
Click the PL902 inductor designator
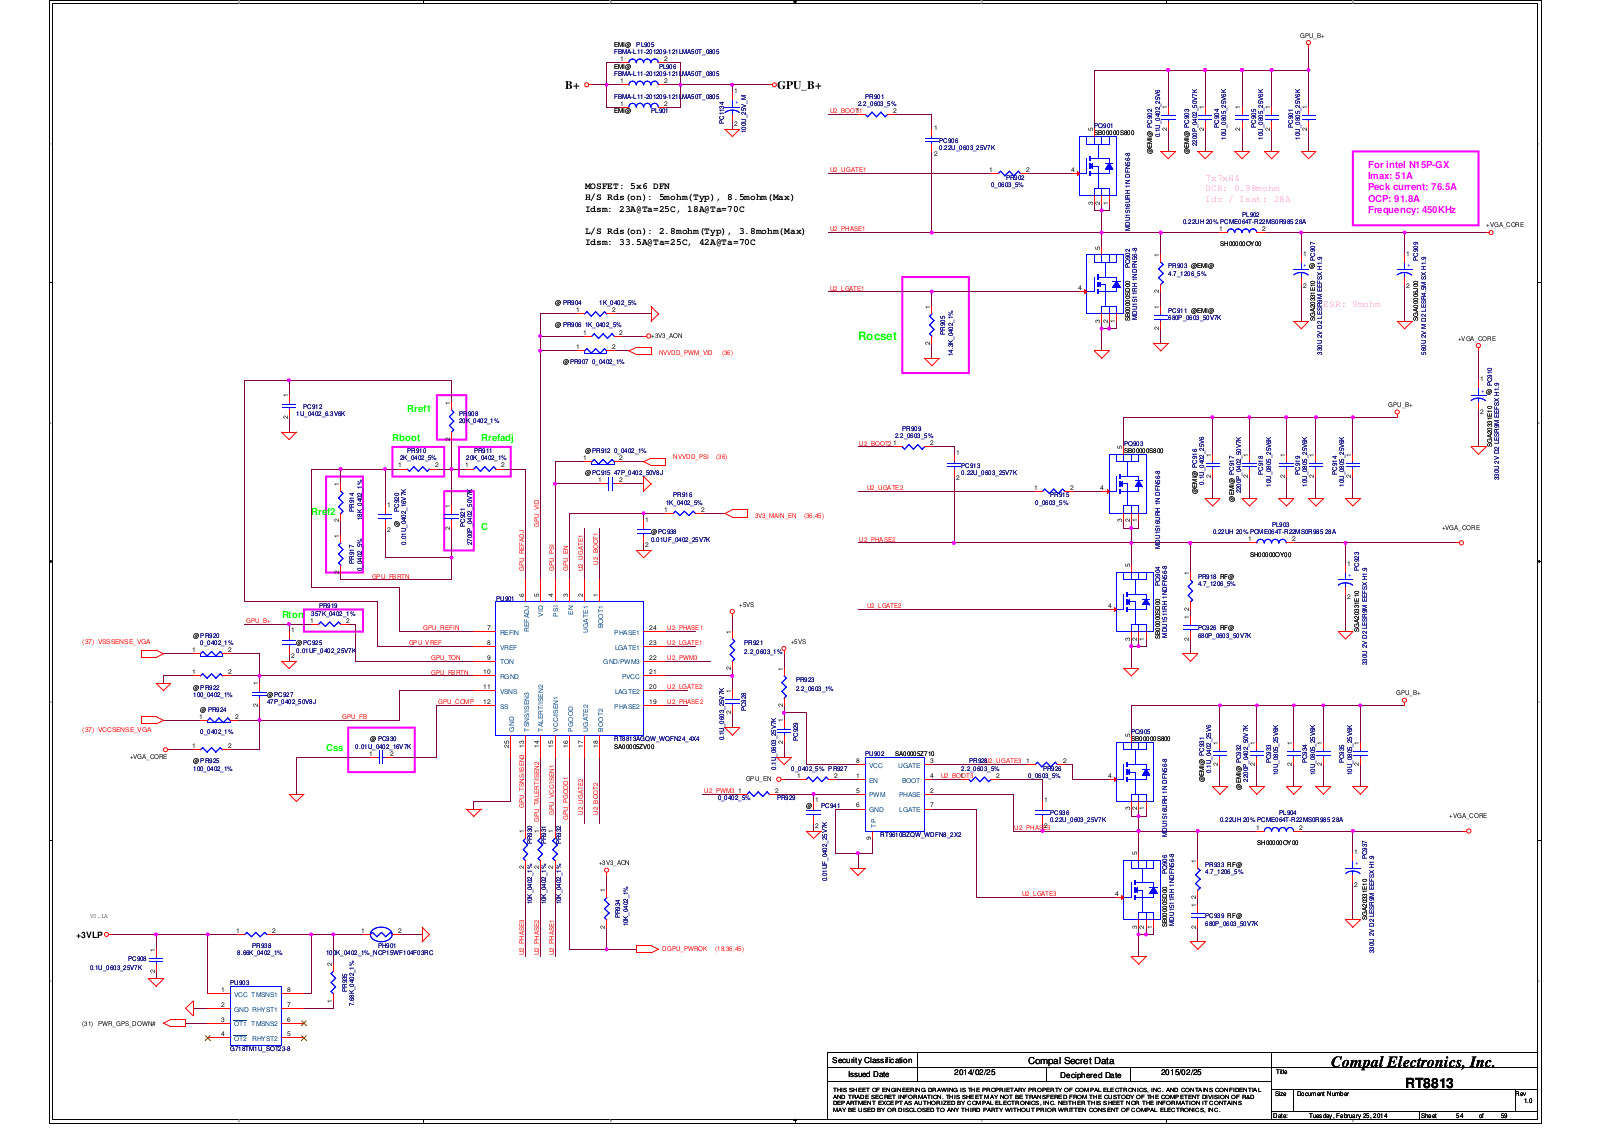[x=1250, y=214]
